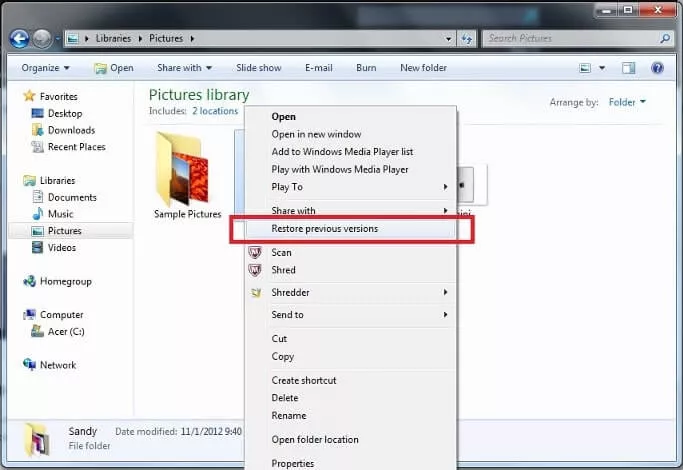
Task: Click the refresh button beside address bar
Action: coord(467,39)
